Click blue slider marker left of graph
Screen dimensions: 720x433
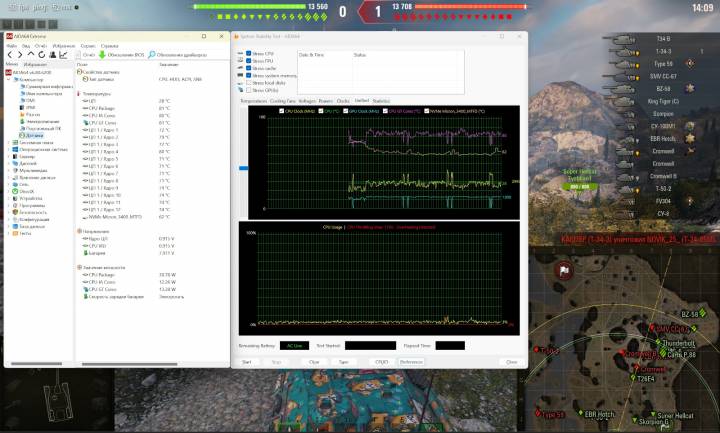[243, 168]
